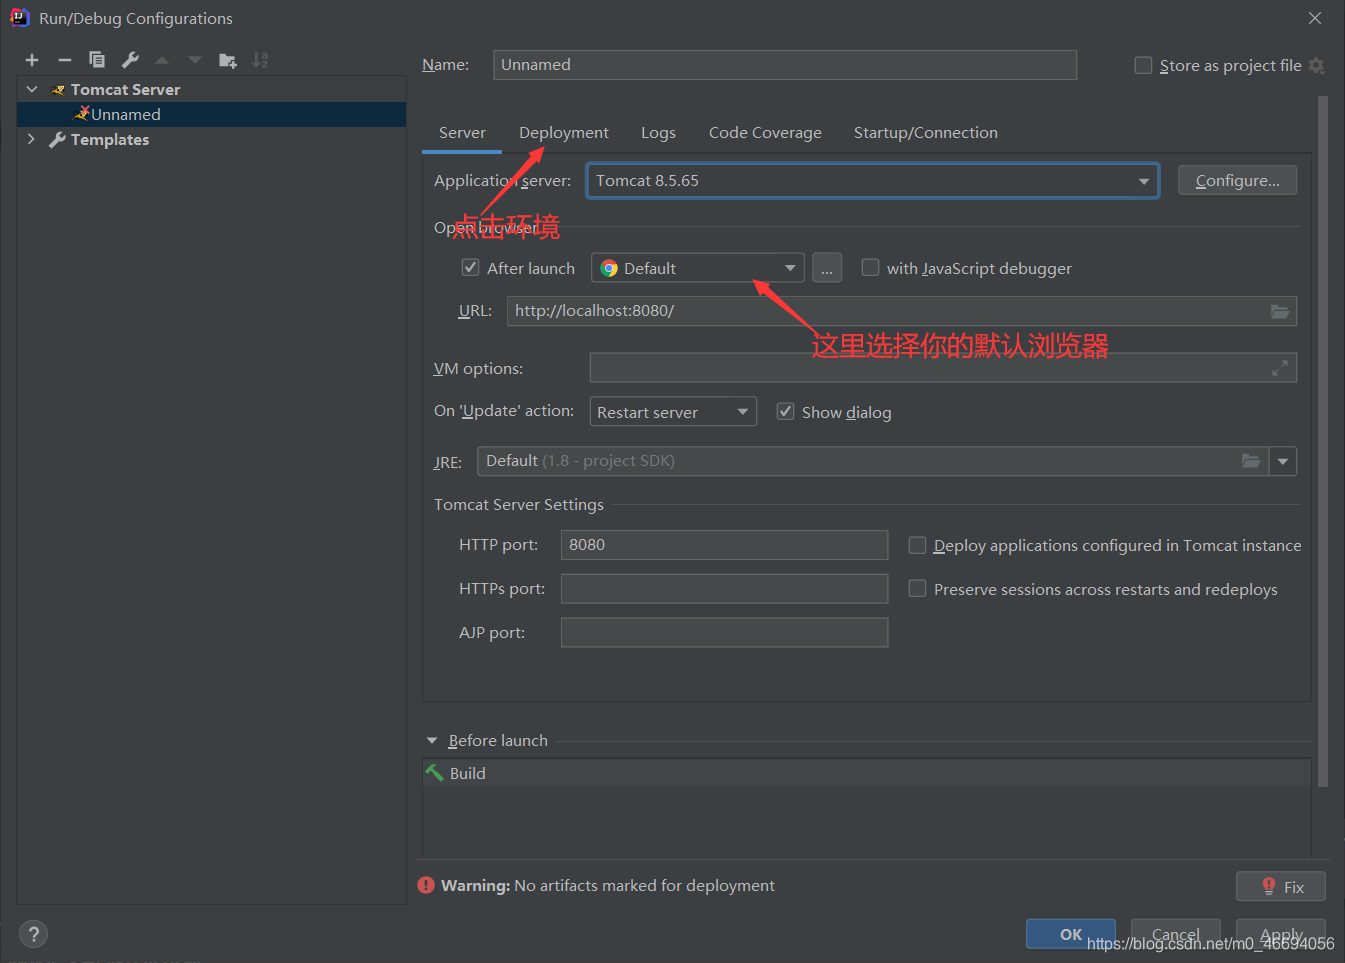Screen dimensions: 1345x963
Task: Remove selected configuration with minus icon
Action: point(65,60)
